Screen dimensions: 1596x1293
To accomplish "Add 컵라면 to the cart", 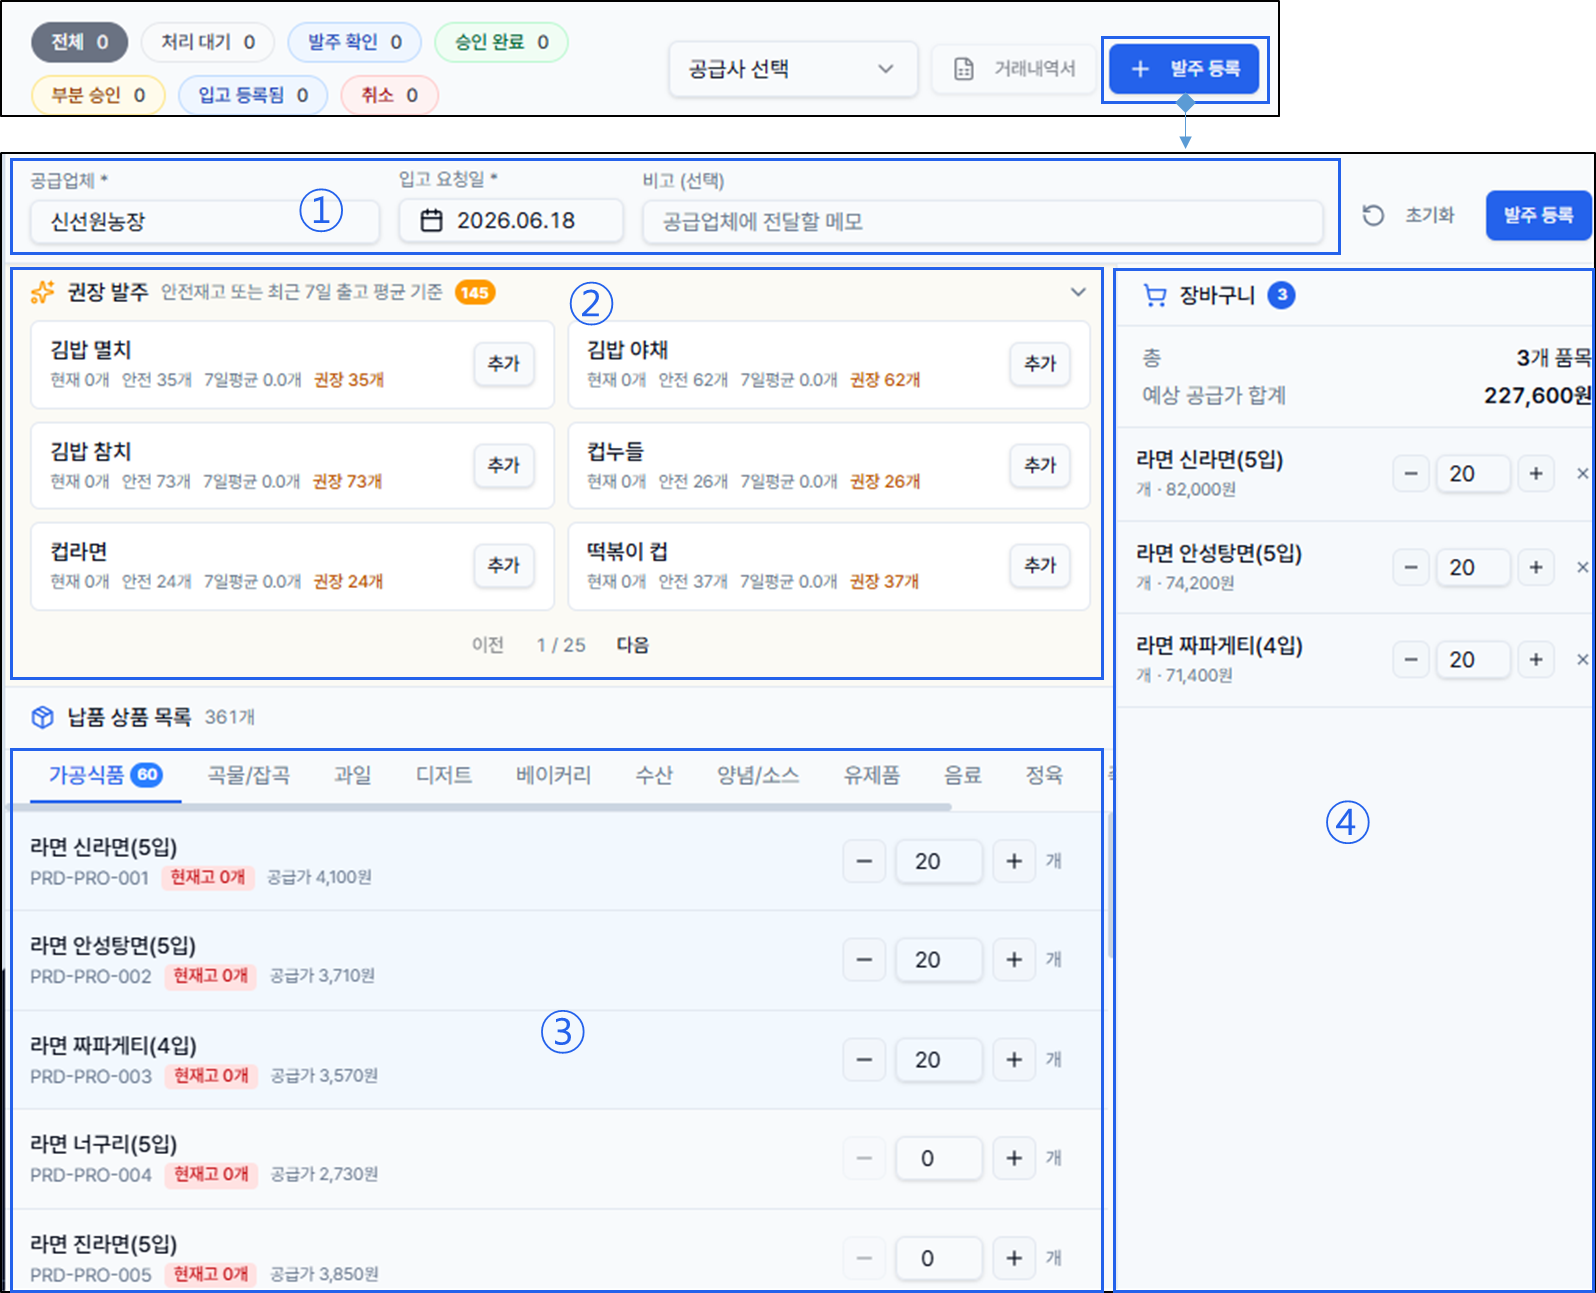I will 504,565.
